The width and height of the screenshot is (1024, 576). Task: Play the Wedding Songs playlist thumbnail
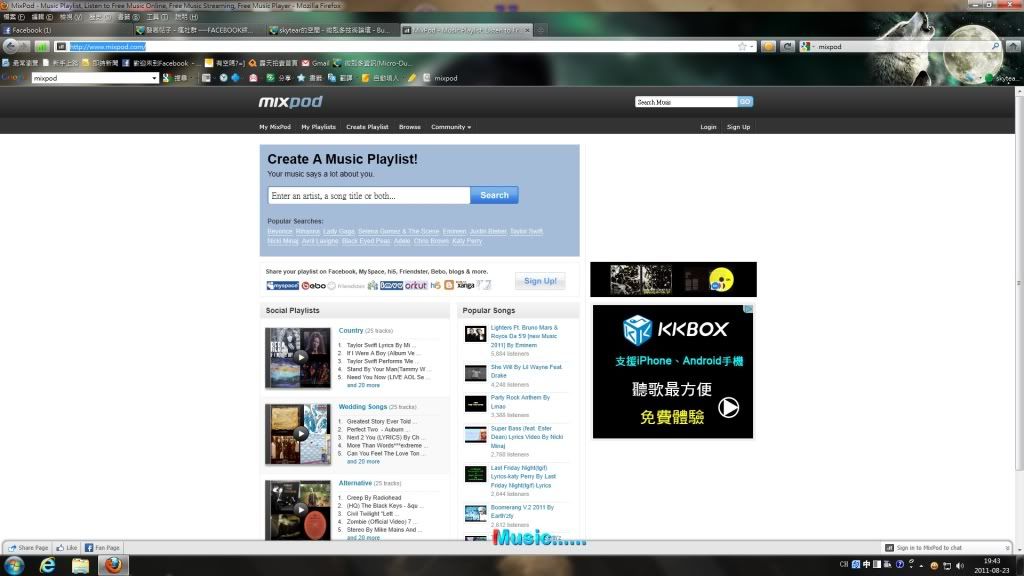coord(298,434)
